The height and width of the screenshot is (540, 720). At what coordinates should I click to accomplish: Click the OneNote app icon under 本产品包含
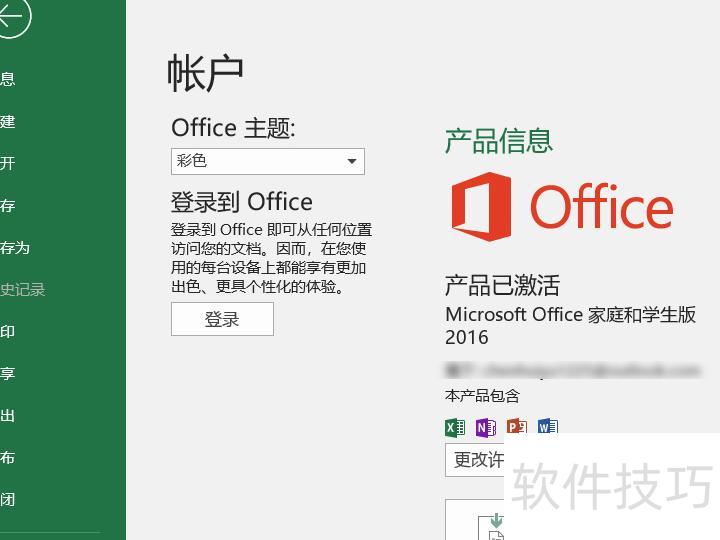tap(486, 428)
